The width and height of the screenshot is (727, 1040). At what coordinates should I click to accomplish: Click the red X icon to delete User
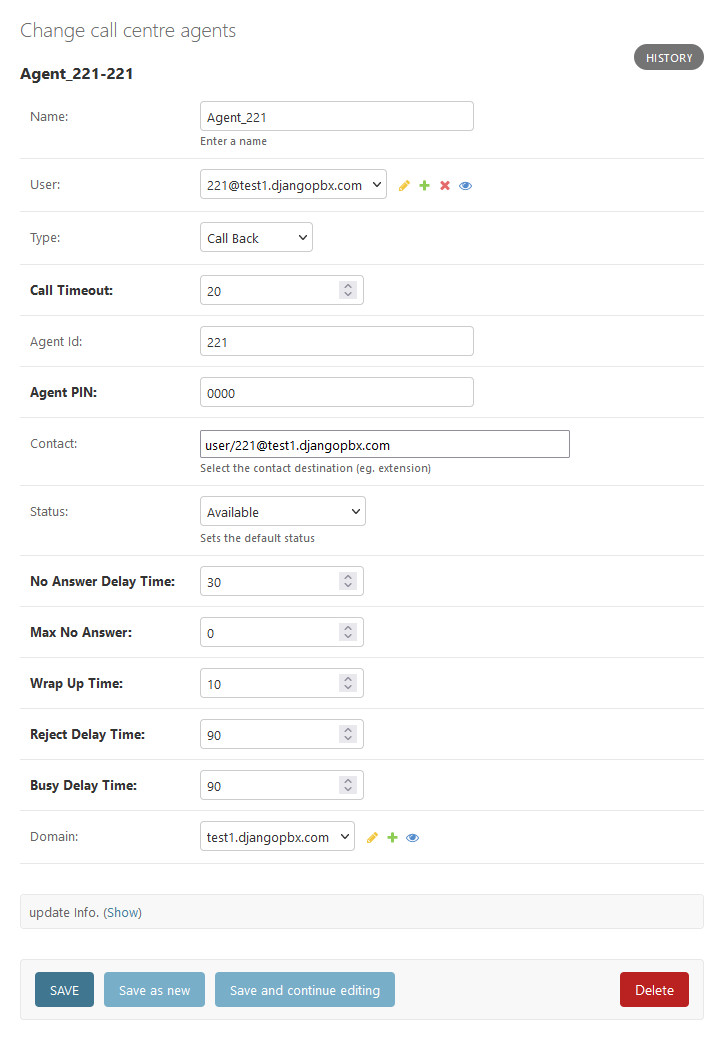(x=445, y=185)
